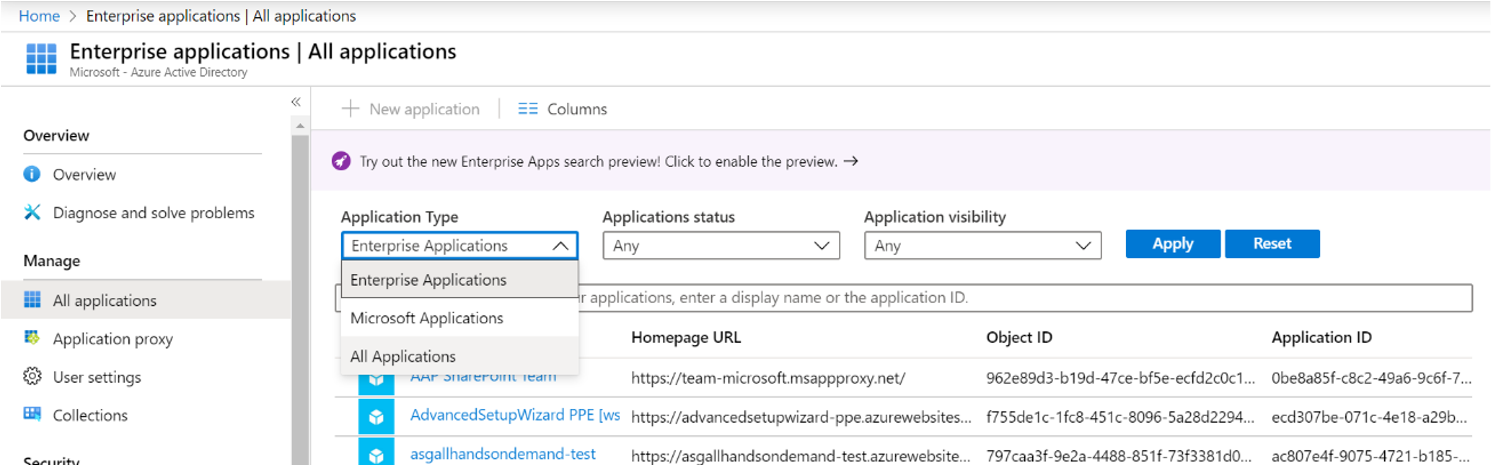Open the AAP SharePoint Team application link
Image resolution: width=1491 pixels, height=465 pixels.
coord(483,377)
